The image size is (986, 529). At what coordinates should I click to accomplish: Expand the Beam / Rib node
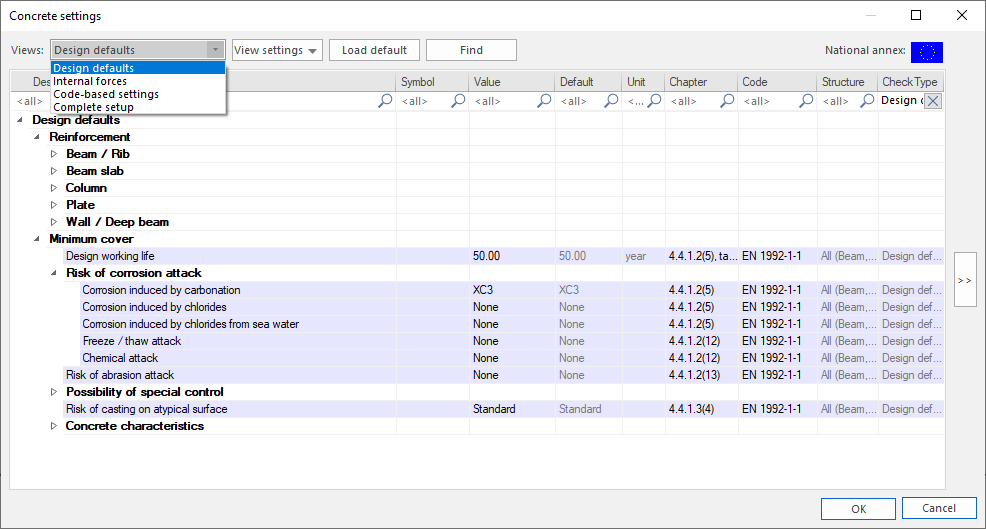pyautogui.click(x=55, y=154)
